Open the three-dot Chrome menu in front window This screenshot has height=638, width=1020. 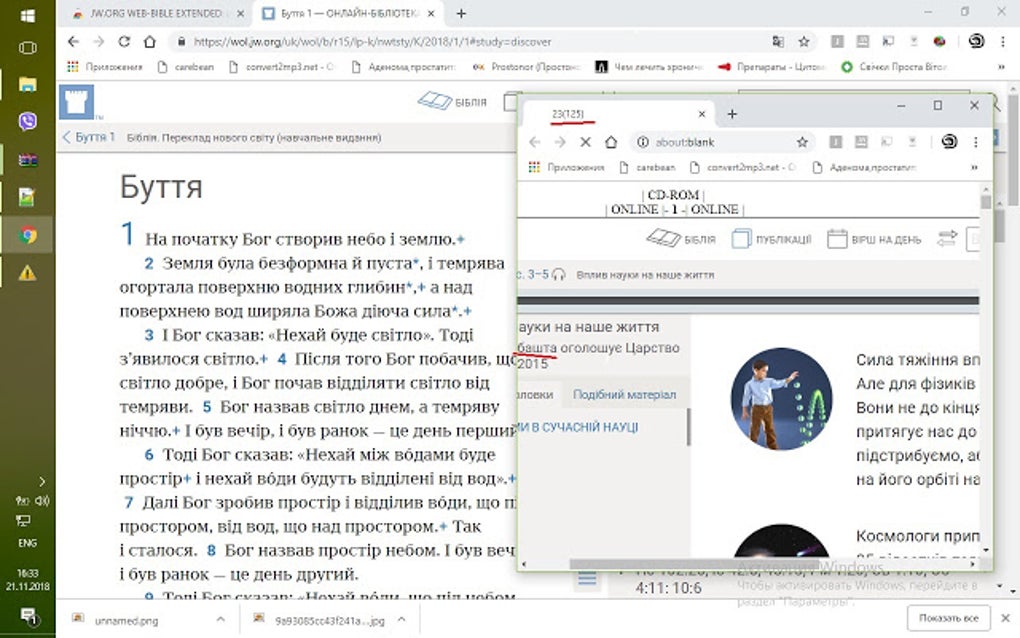point(976,141)
